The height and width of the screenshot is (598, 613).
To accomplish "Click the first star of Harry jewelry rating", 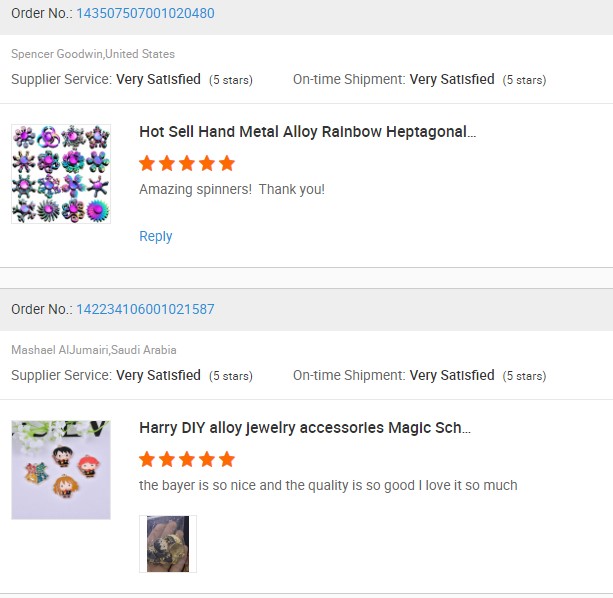I will point(147,459).
